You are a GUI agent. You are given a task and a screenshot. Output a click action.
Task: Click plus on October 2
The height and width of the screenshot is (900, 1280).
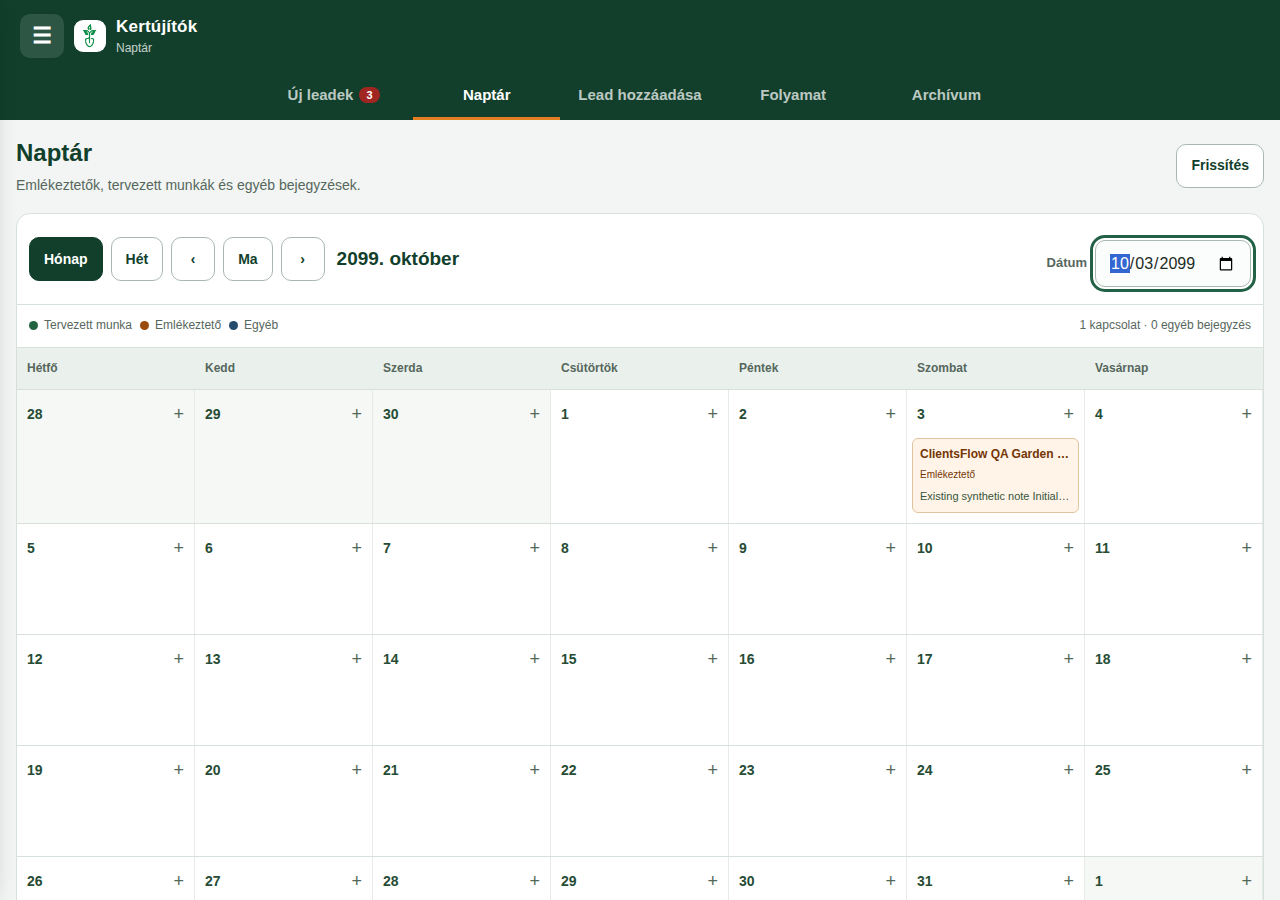click(891, 413)
